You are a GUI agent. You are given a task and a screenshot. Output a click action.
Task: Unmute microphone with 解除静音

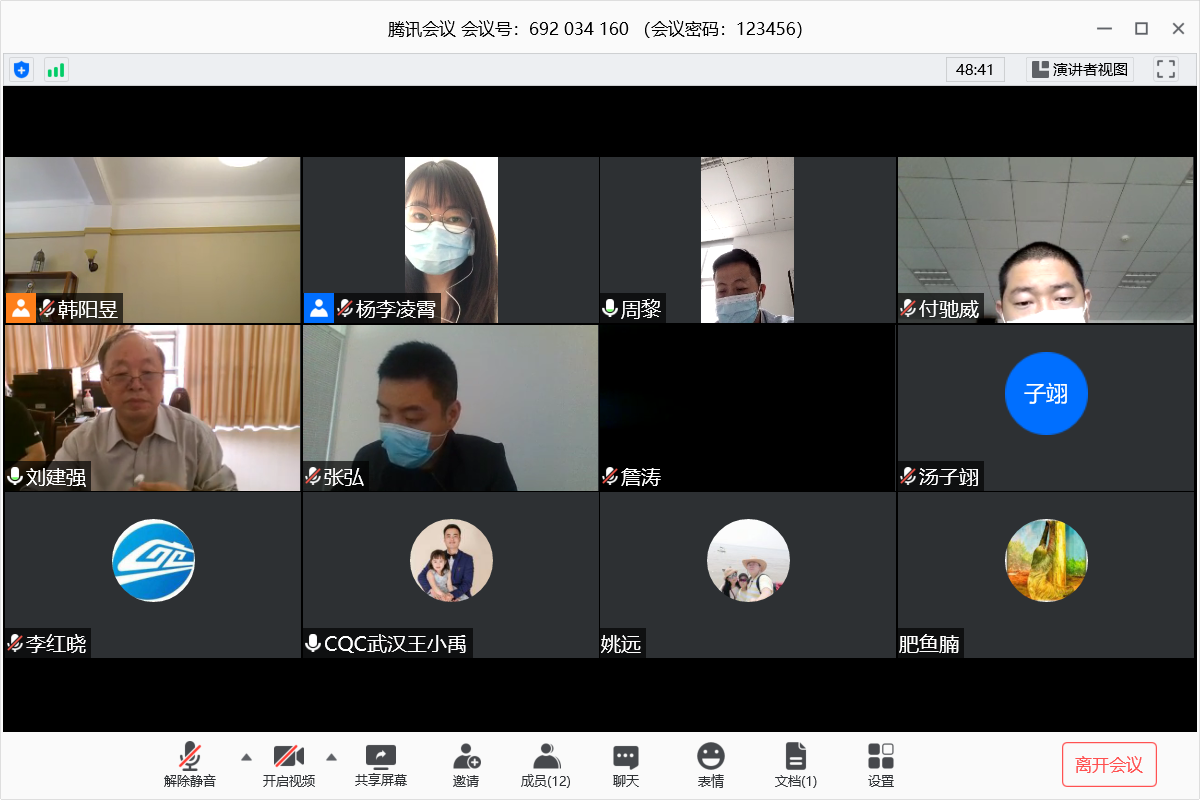[x=190, y=765]
